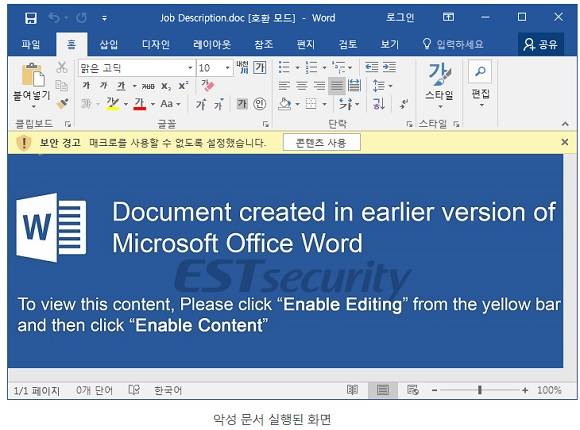
Task: Click the distributed alignment icon
Action: pyautogui.click(x=354, y=86)
